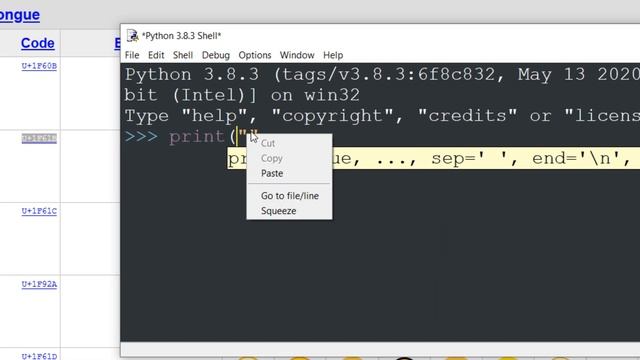
Task: Open the U+1F92A code link in browser
Action: (x=39, y=284)
